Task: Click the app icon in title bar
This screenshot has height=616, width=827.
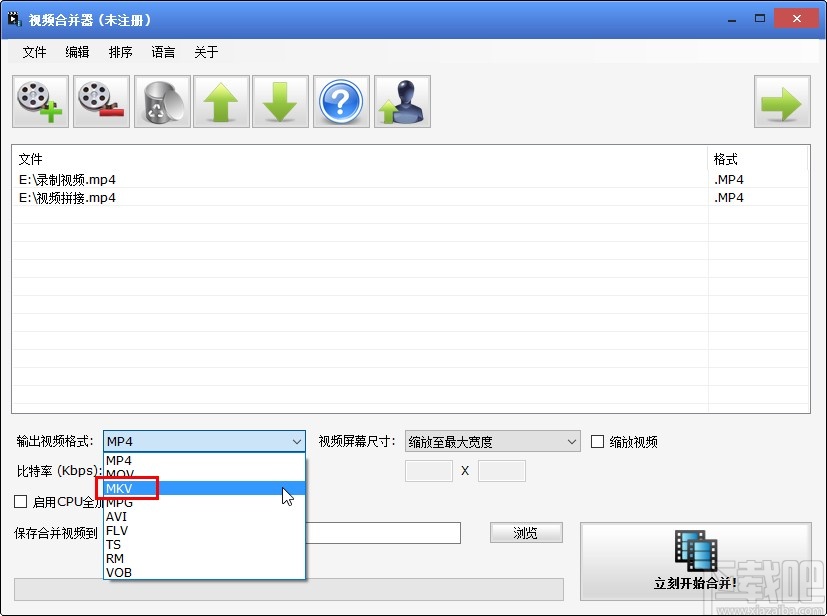Action: coord(14,20)
